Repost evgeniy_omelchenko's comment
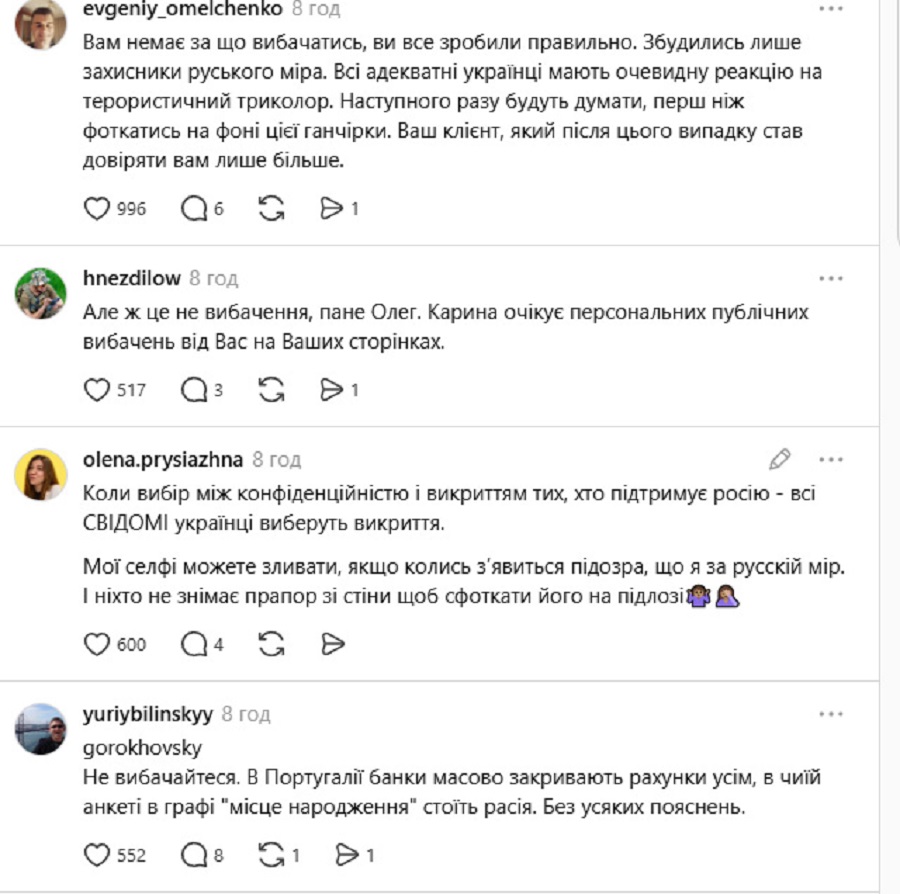 pos(271,208)
